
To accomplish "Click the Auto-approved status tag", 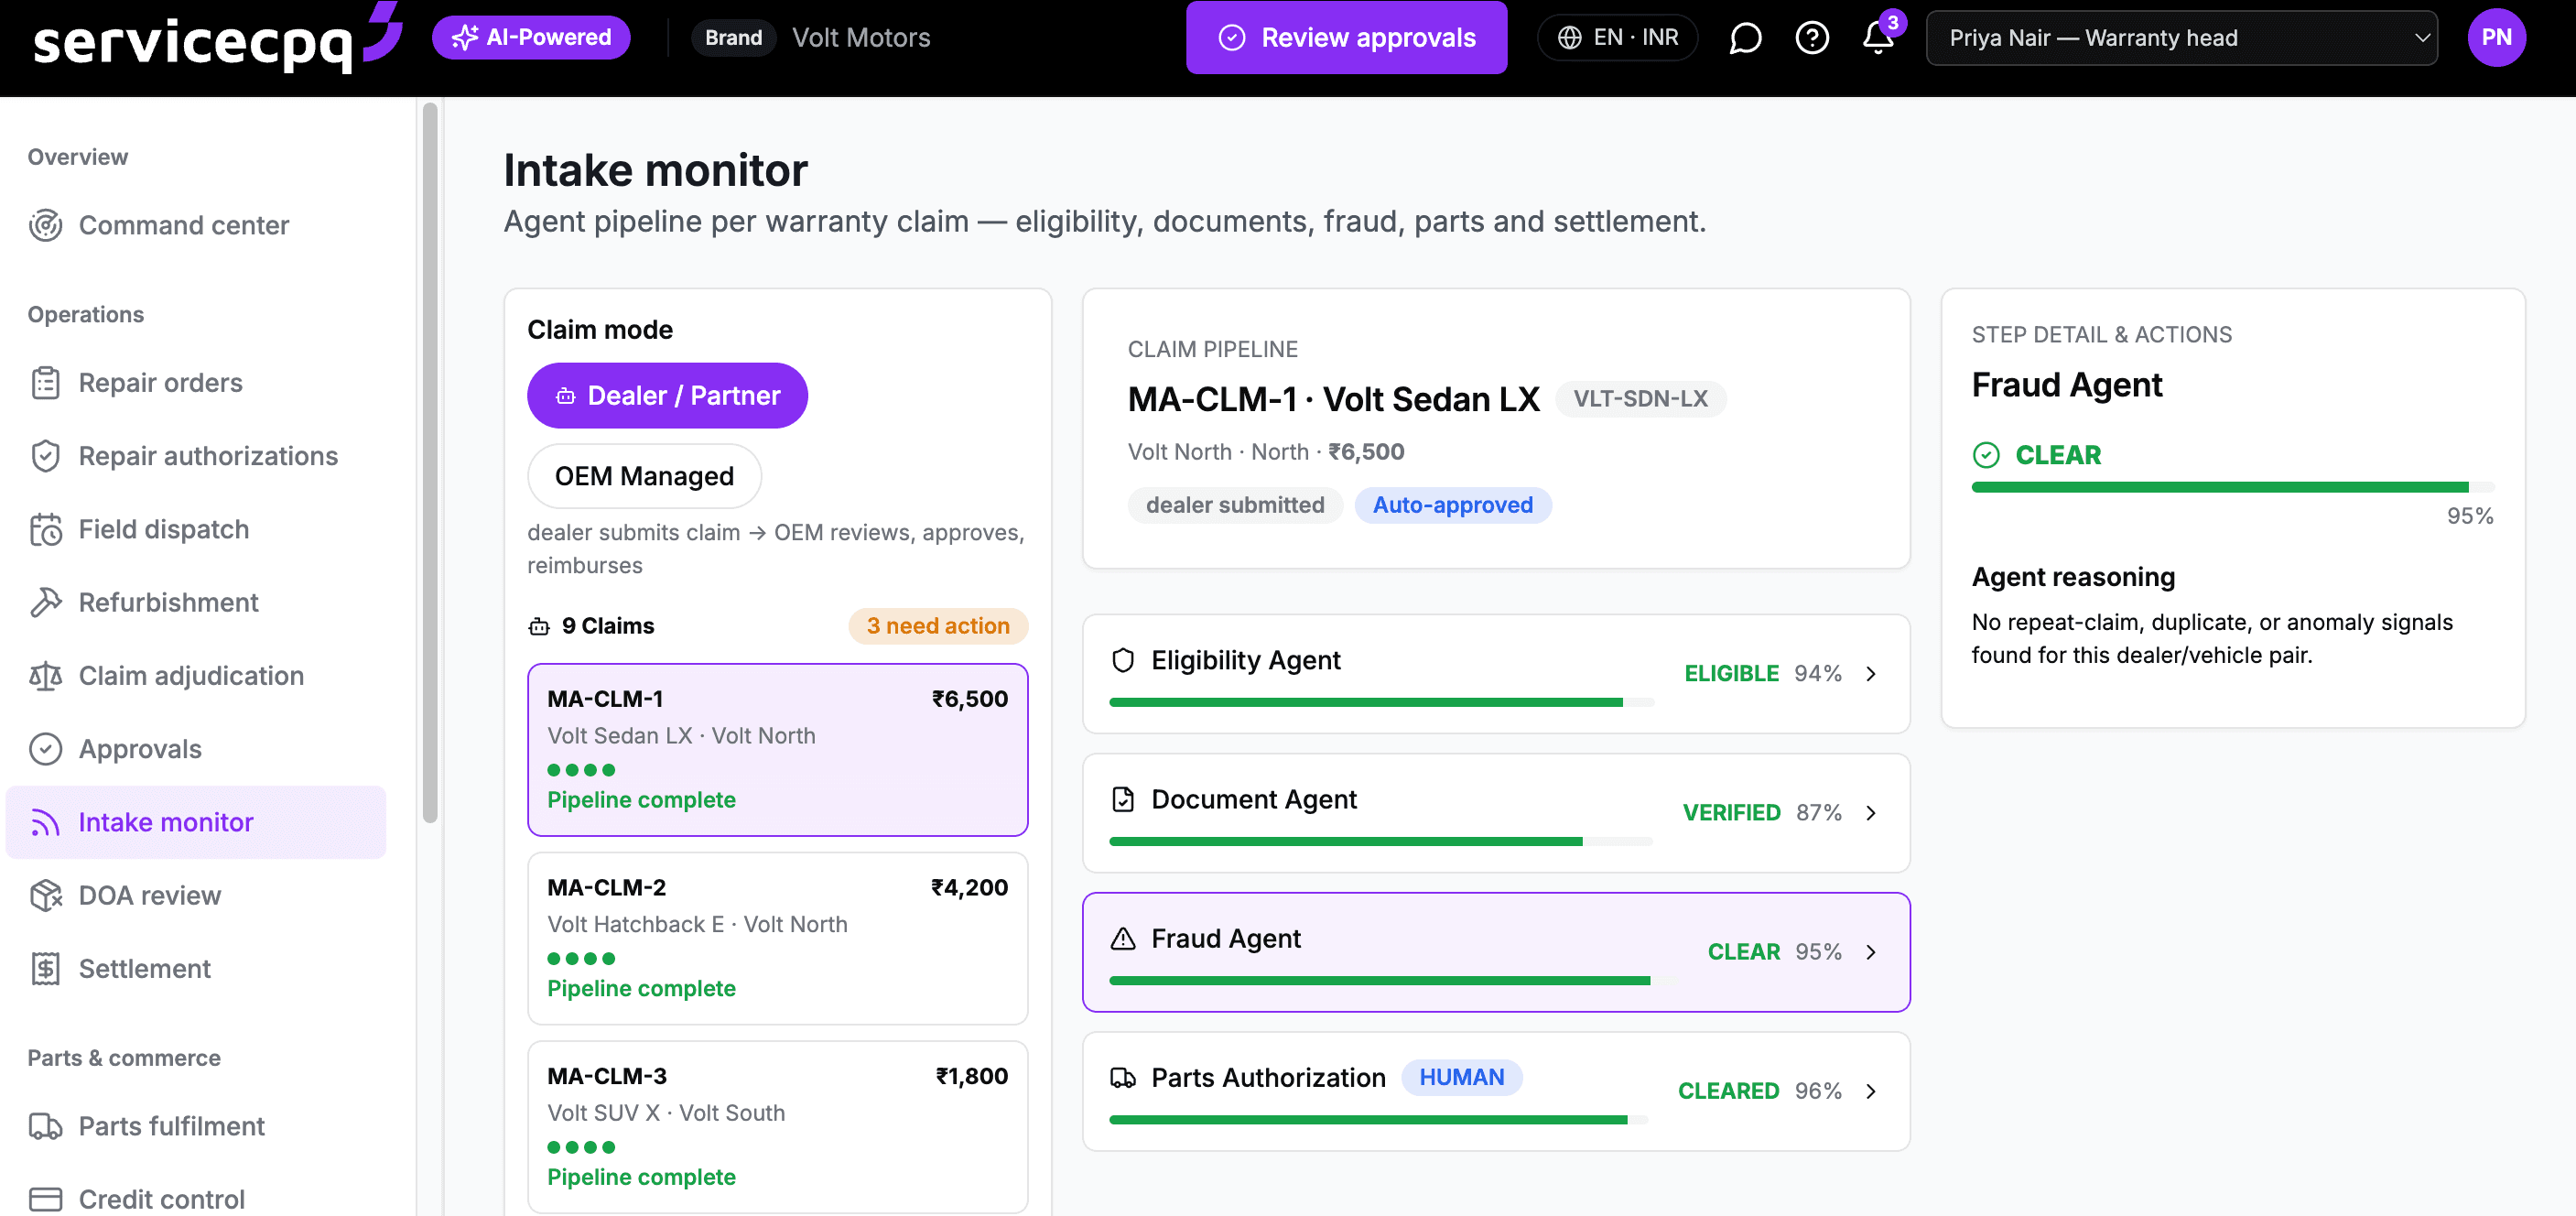I will [1452, 505].
